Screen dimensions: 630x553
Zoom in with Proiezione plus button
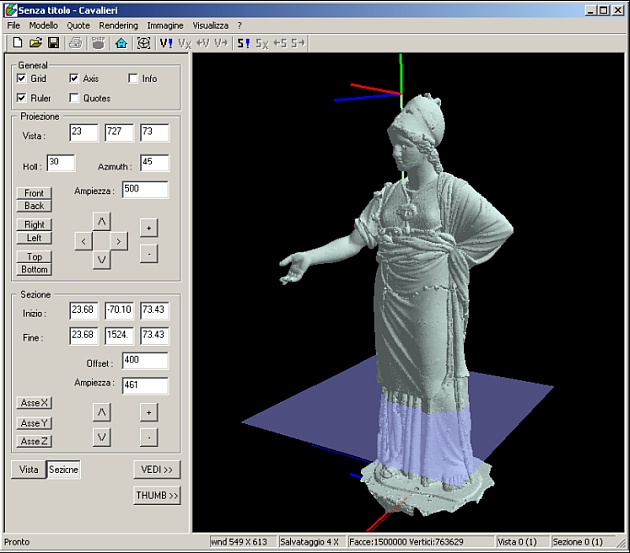[149, 228]
